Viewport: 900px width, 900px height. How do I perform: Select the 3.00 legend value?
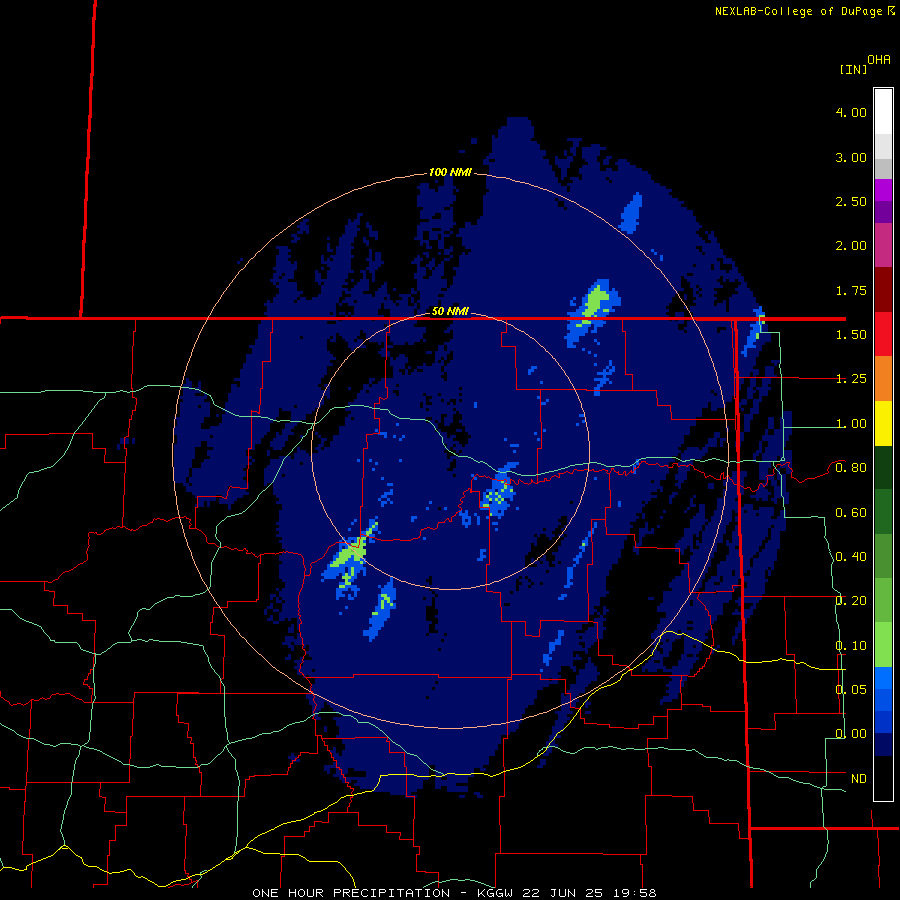[851, 157]
